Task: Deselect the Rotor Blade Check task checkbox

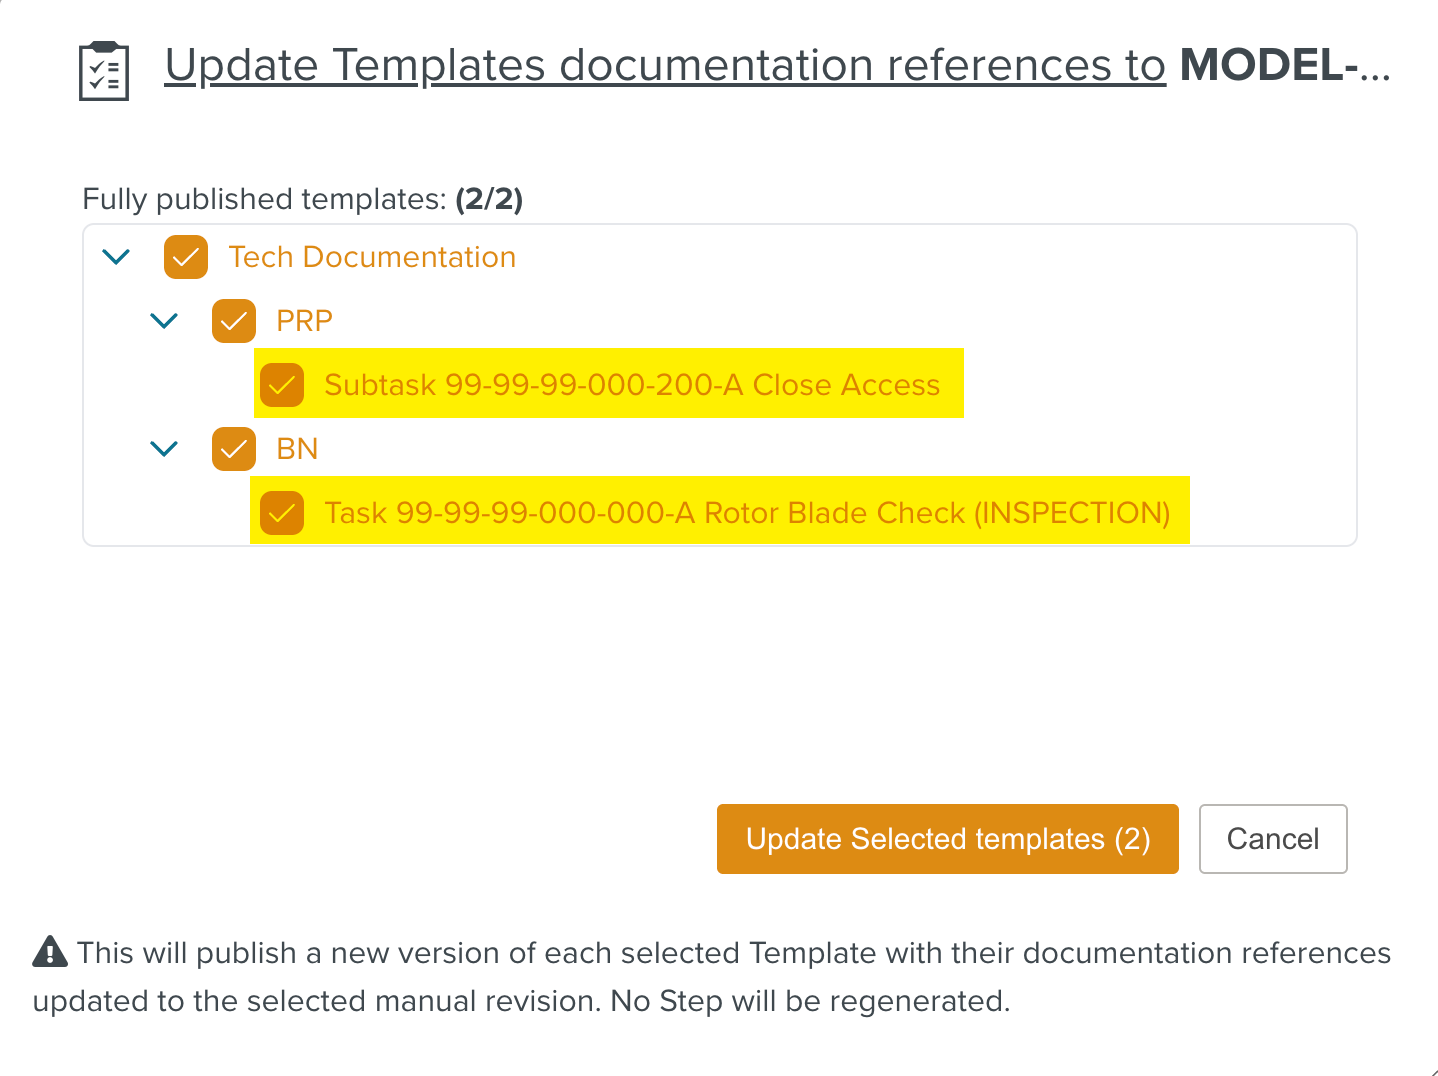Action: point(281,512)
